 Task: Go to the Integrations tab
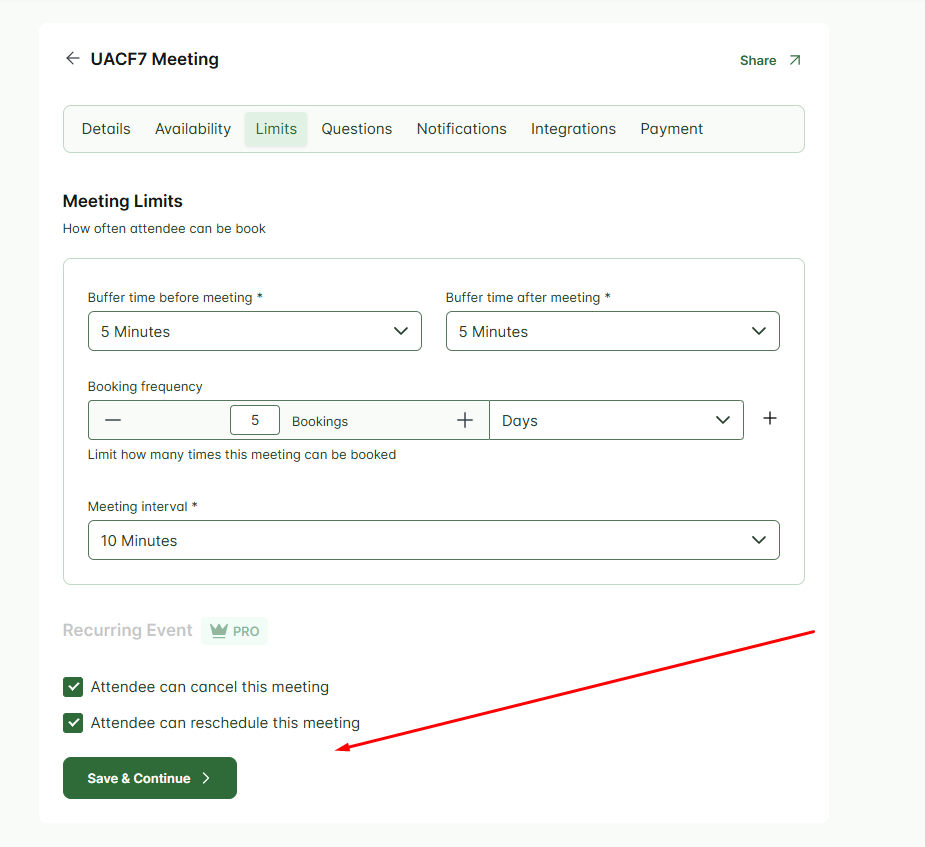tap(573, 129)
